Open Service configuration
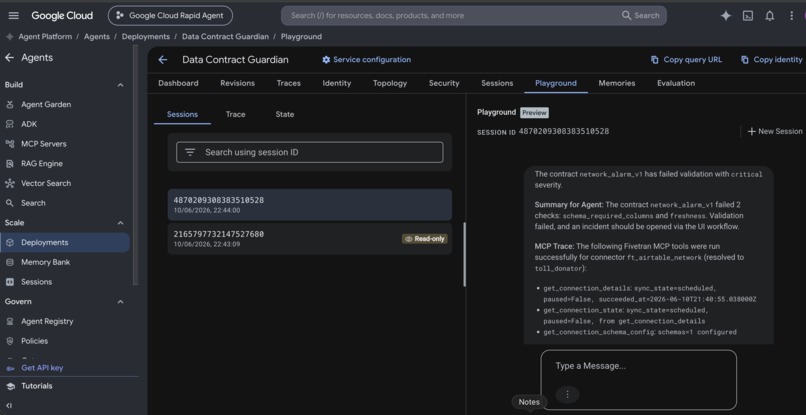The image size is (806, 415). coord(367,60)
